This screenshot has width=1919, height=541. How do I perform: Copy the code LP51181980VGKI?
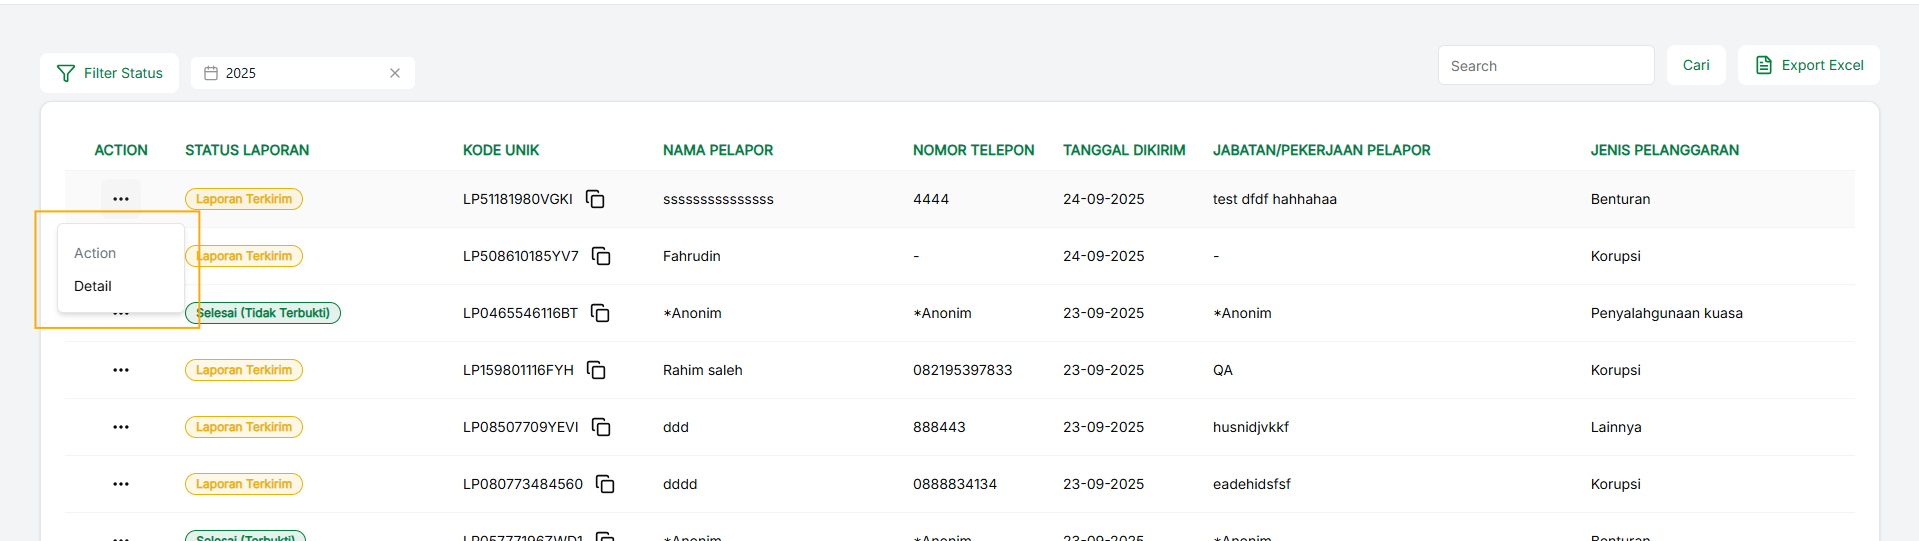point(595,199)
